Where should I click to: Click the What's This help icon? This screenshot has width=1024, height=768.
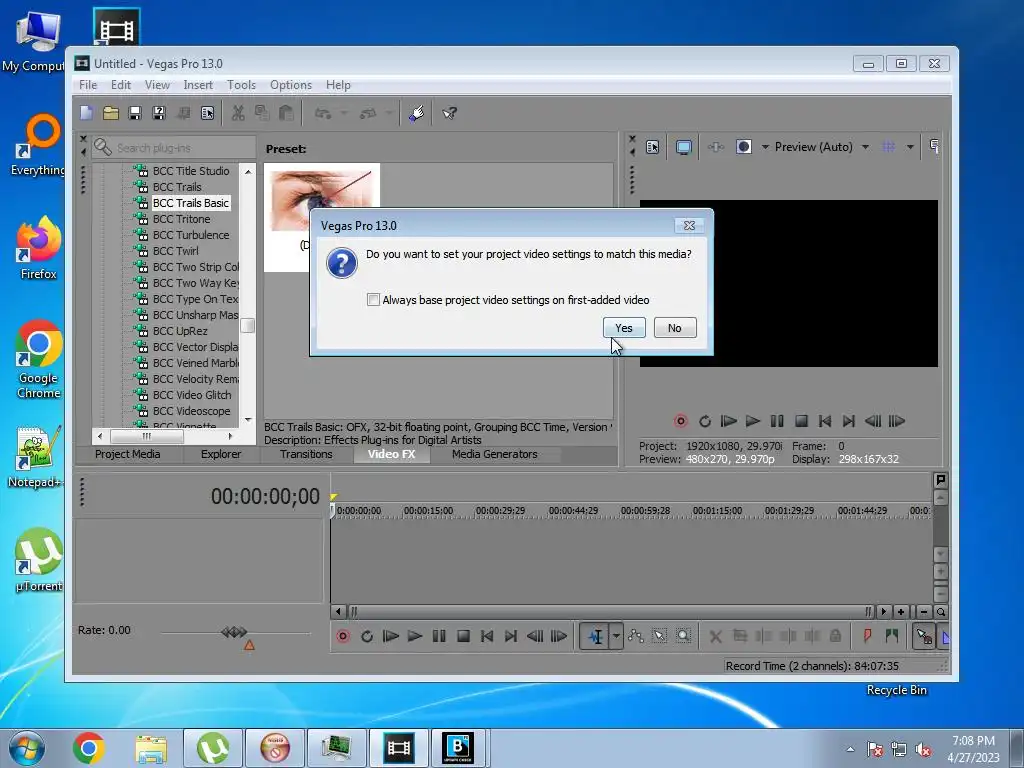(x=449, y=113)
